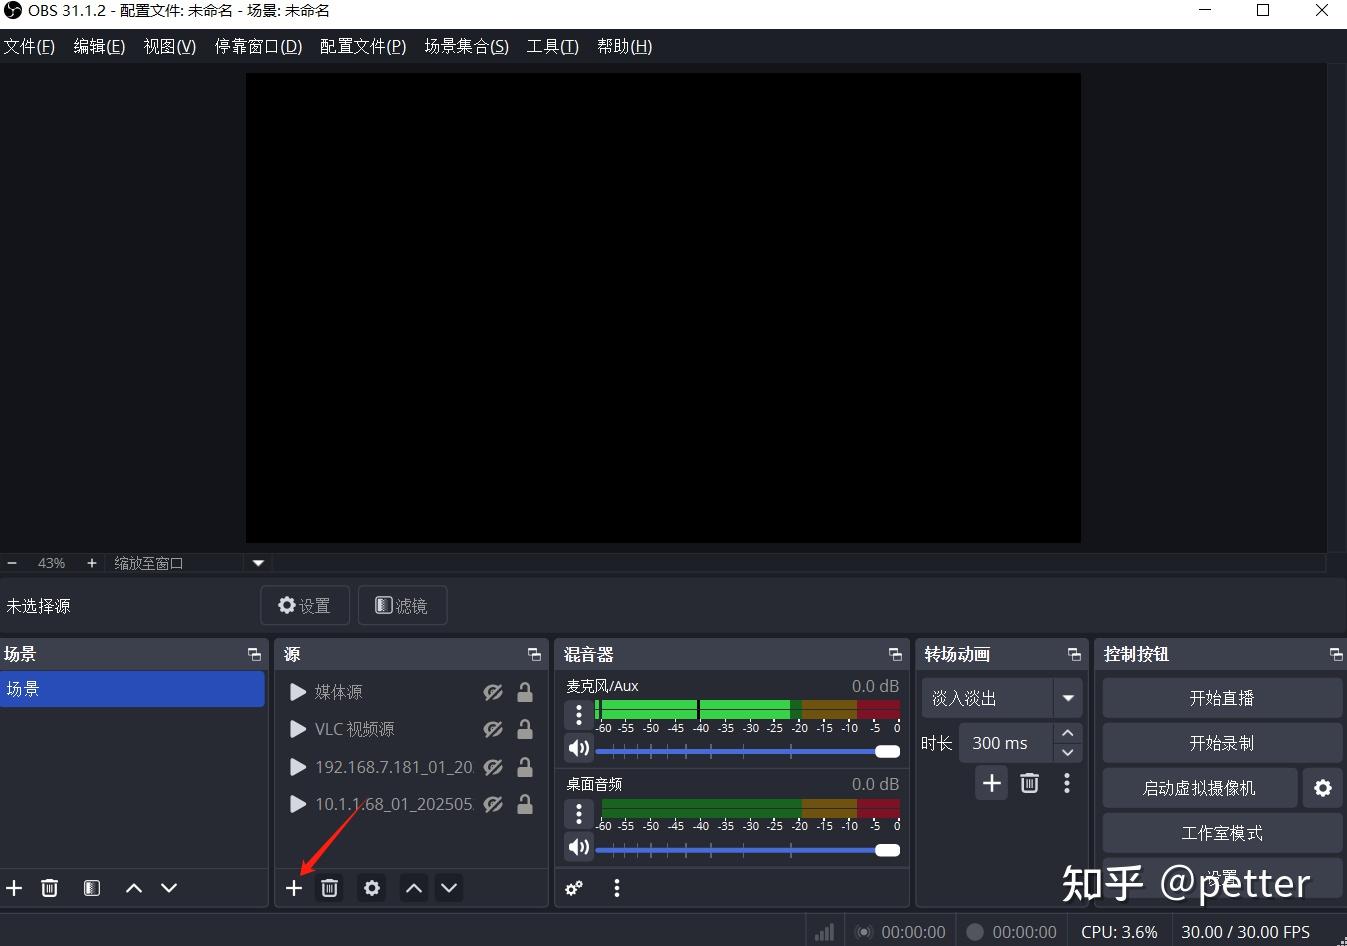Image resolution: width=1347 pixels, height=946 pixels.
Task: Enable 工作室模式
Action: 1221,832
